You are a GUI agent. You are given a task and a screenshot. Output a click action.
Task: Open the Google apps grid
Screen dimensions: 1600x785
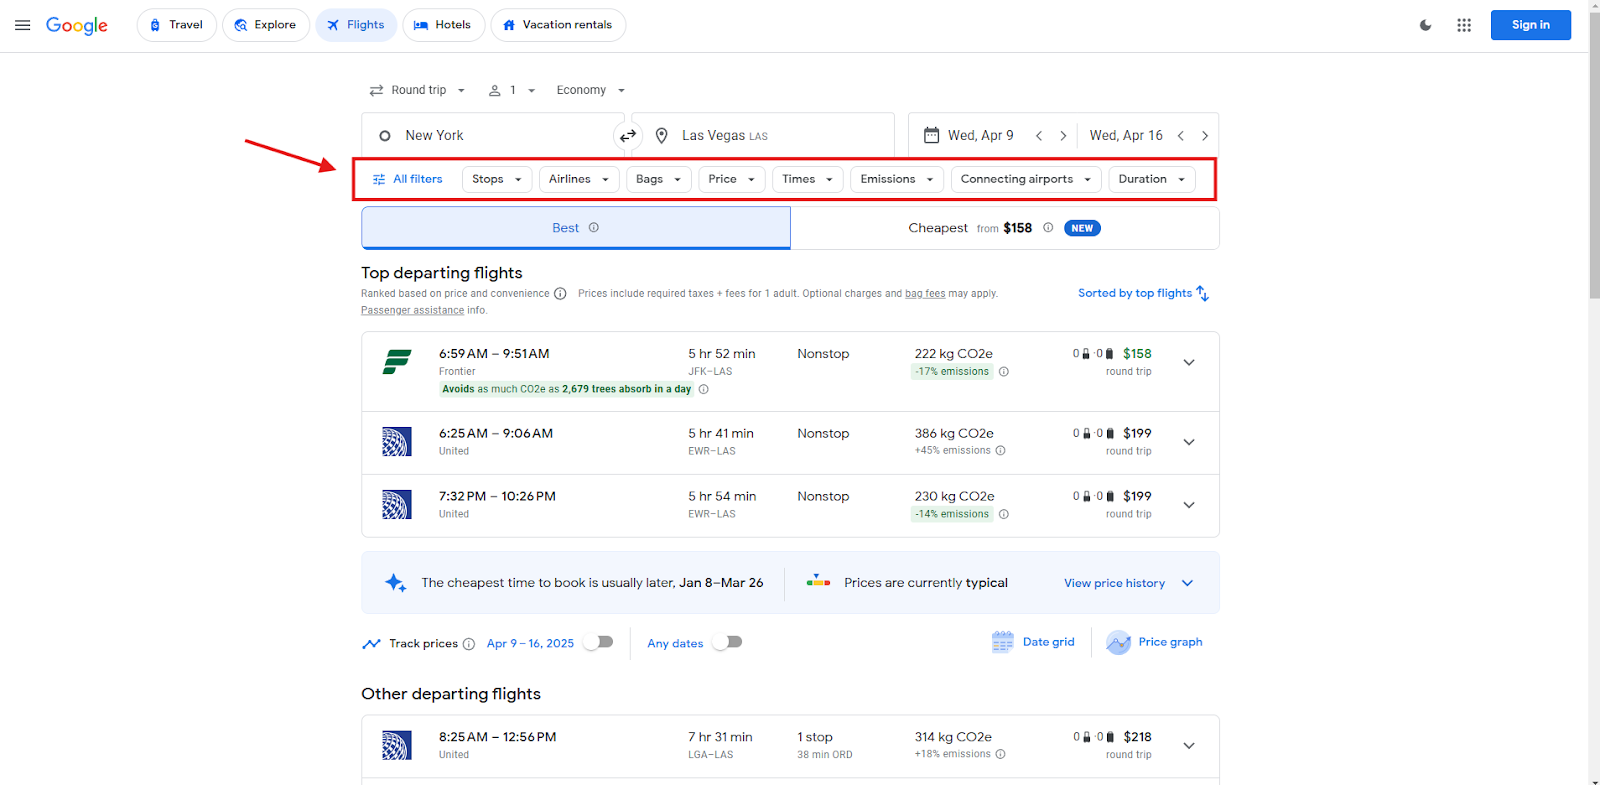point(1464,25)
